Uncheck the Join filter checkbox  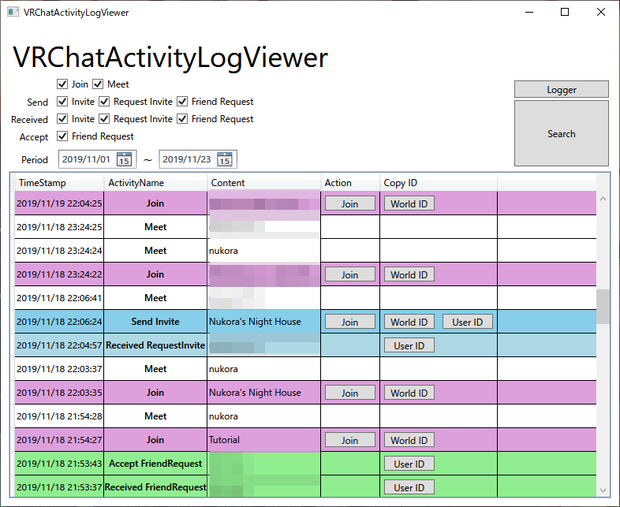click(x=62, y=84)
